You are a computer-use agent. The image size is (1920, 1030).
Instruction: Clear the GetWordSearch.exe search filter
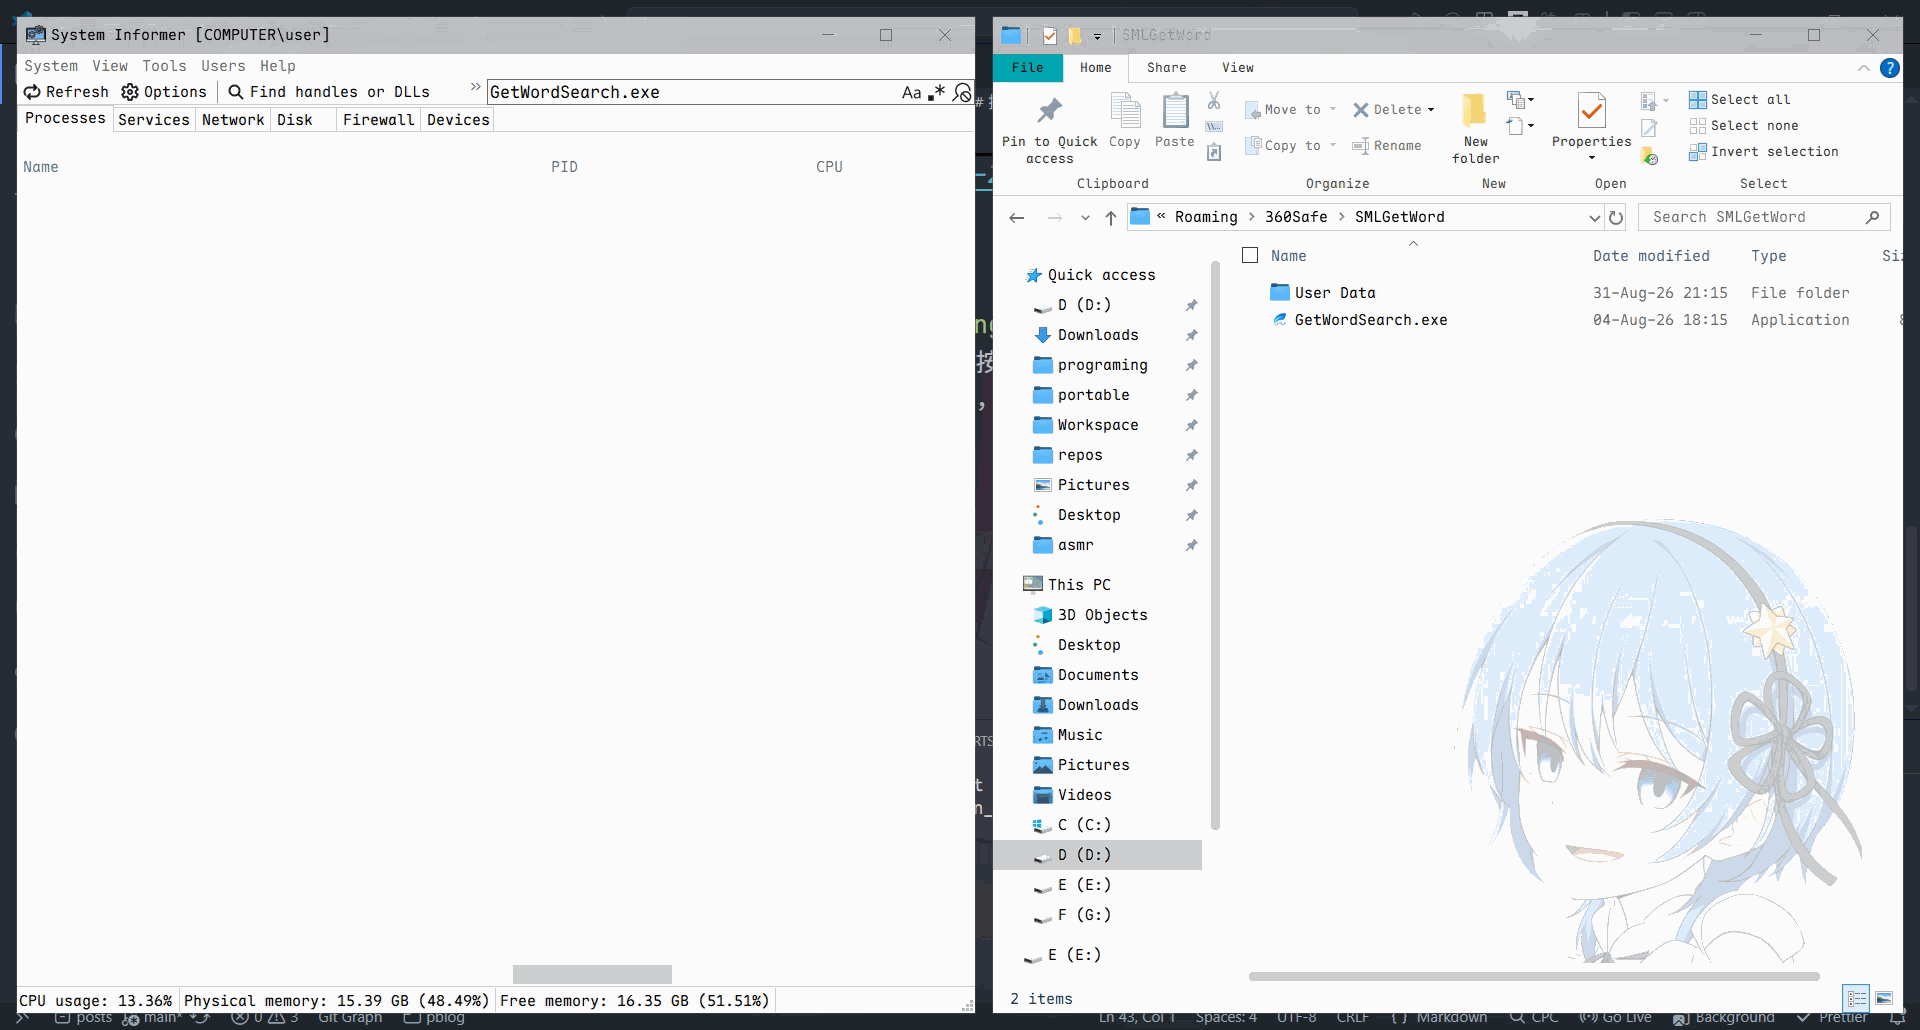[x=962, y=93]
